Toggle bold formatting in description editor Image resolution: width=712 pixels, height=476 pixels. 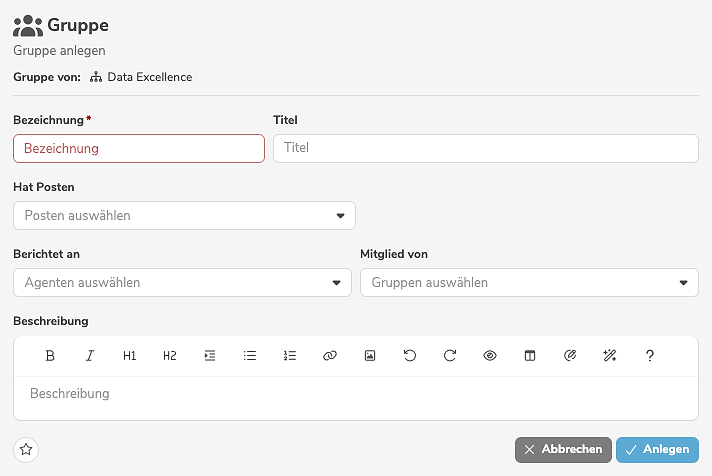point(50,355)
